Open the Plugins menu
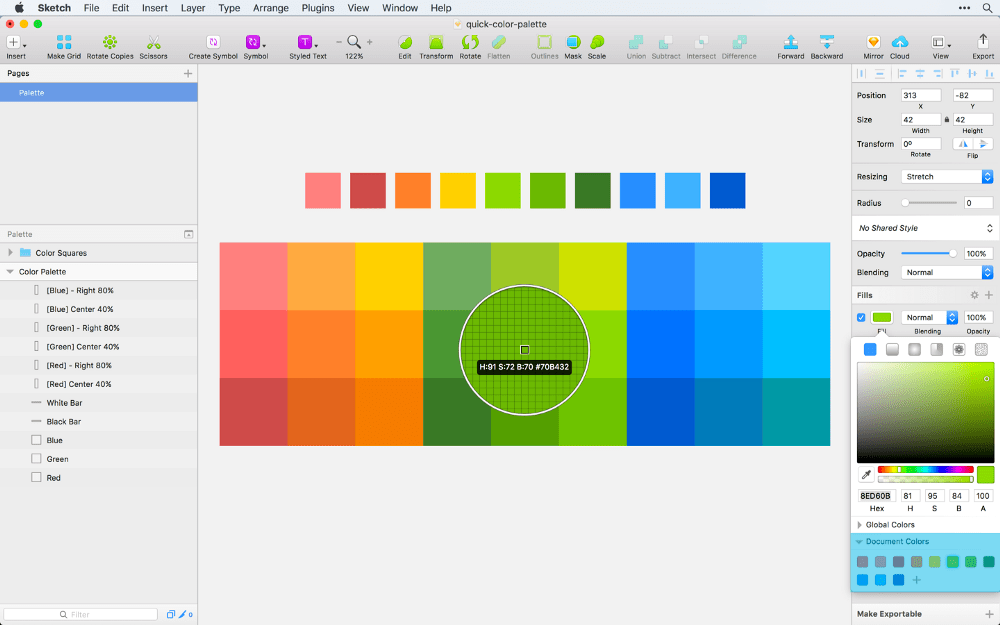The image size is (1000, 625). coord(318,8)
